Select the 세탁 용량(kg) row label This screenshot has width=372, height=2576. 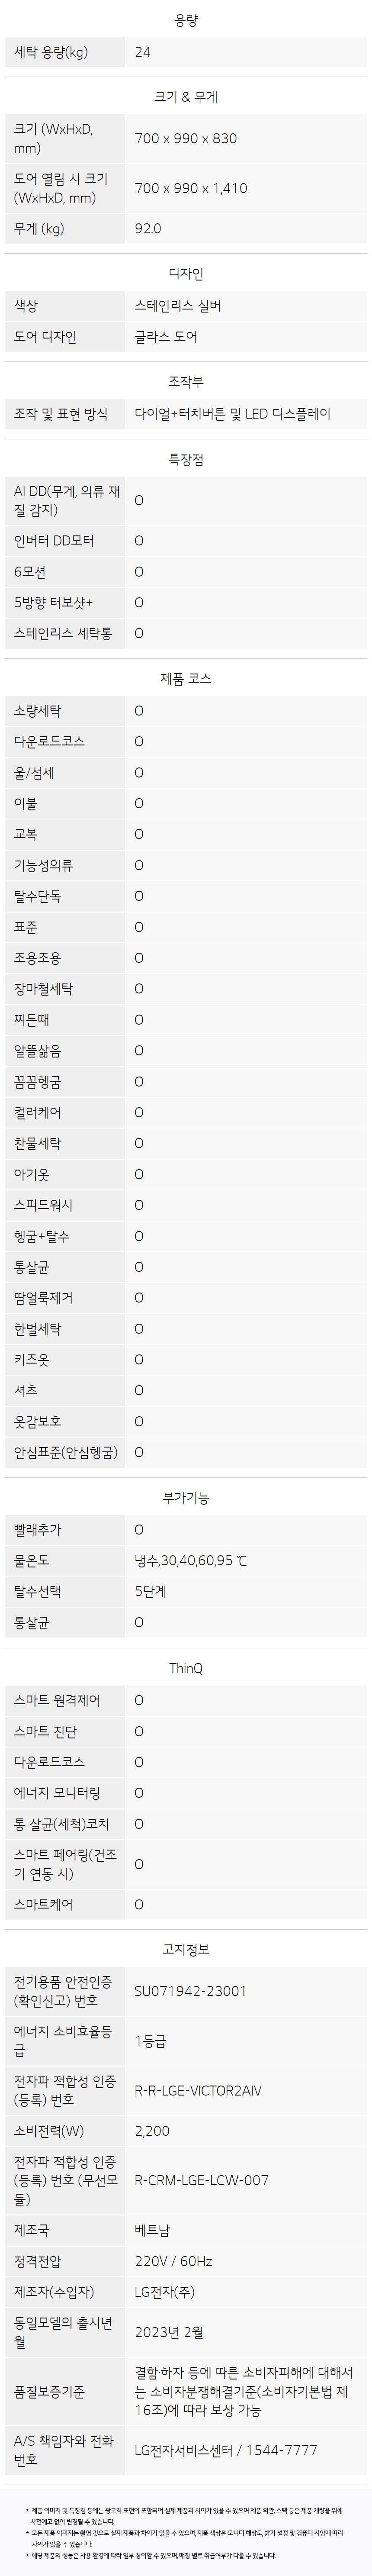[x=51, y=52]
